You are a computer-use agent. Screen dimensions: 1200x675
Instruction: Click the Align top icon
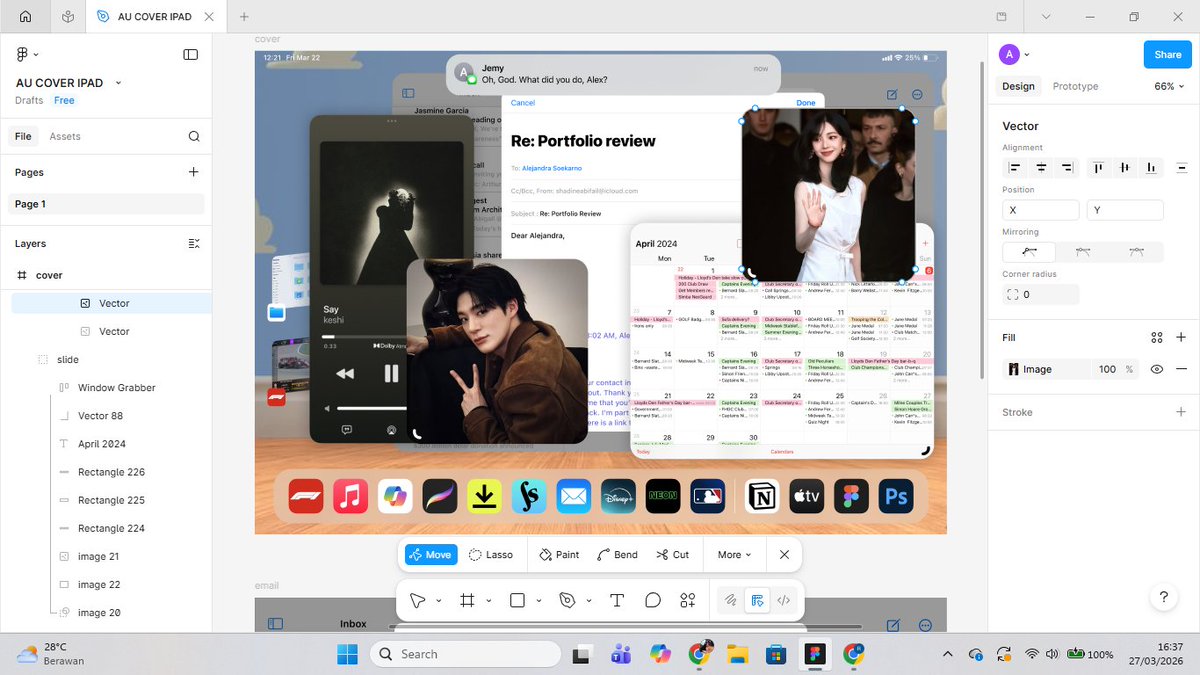(x=1099, y=168)
